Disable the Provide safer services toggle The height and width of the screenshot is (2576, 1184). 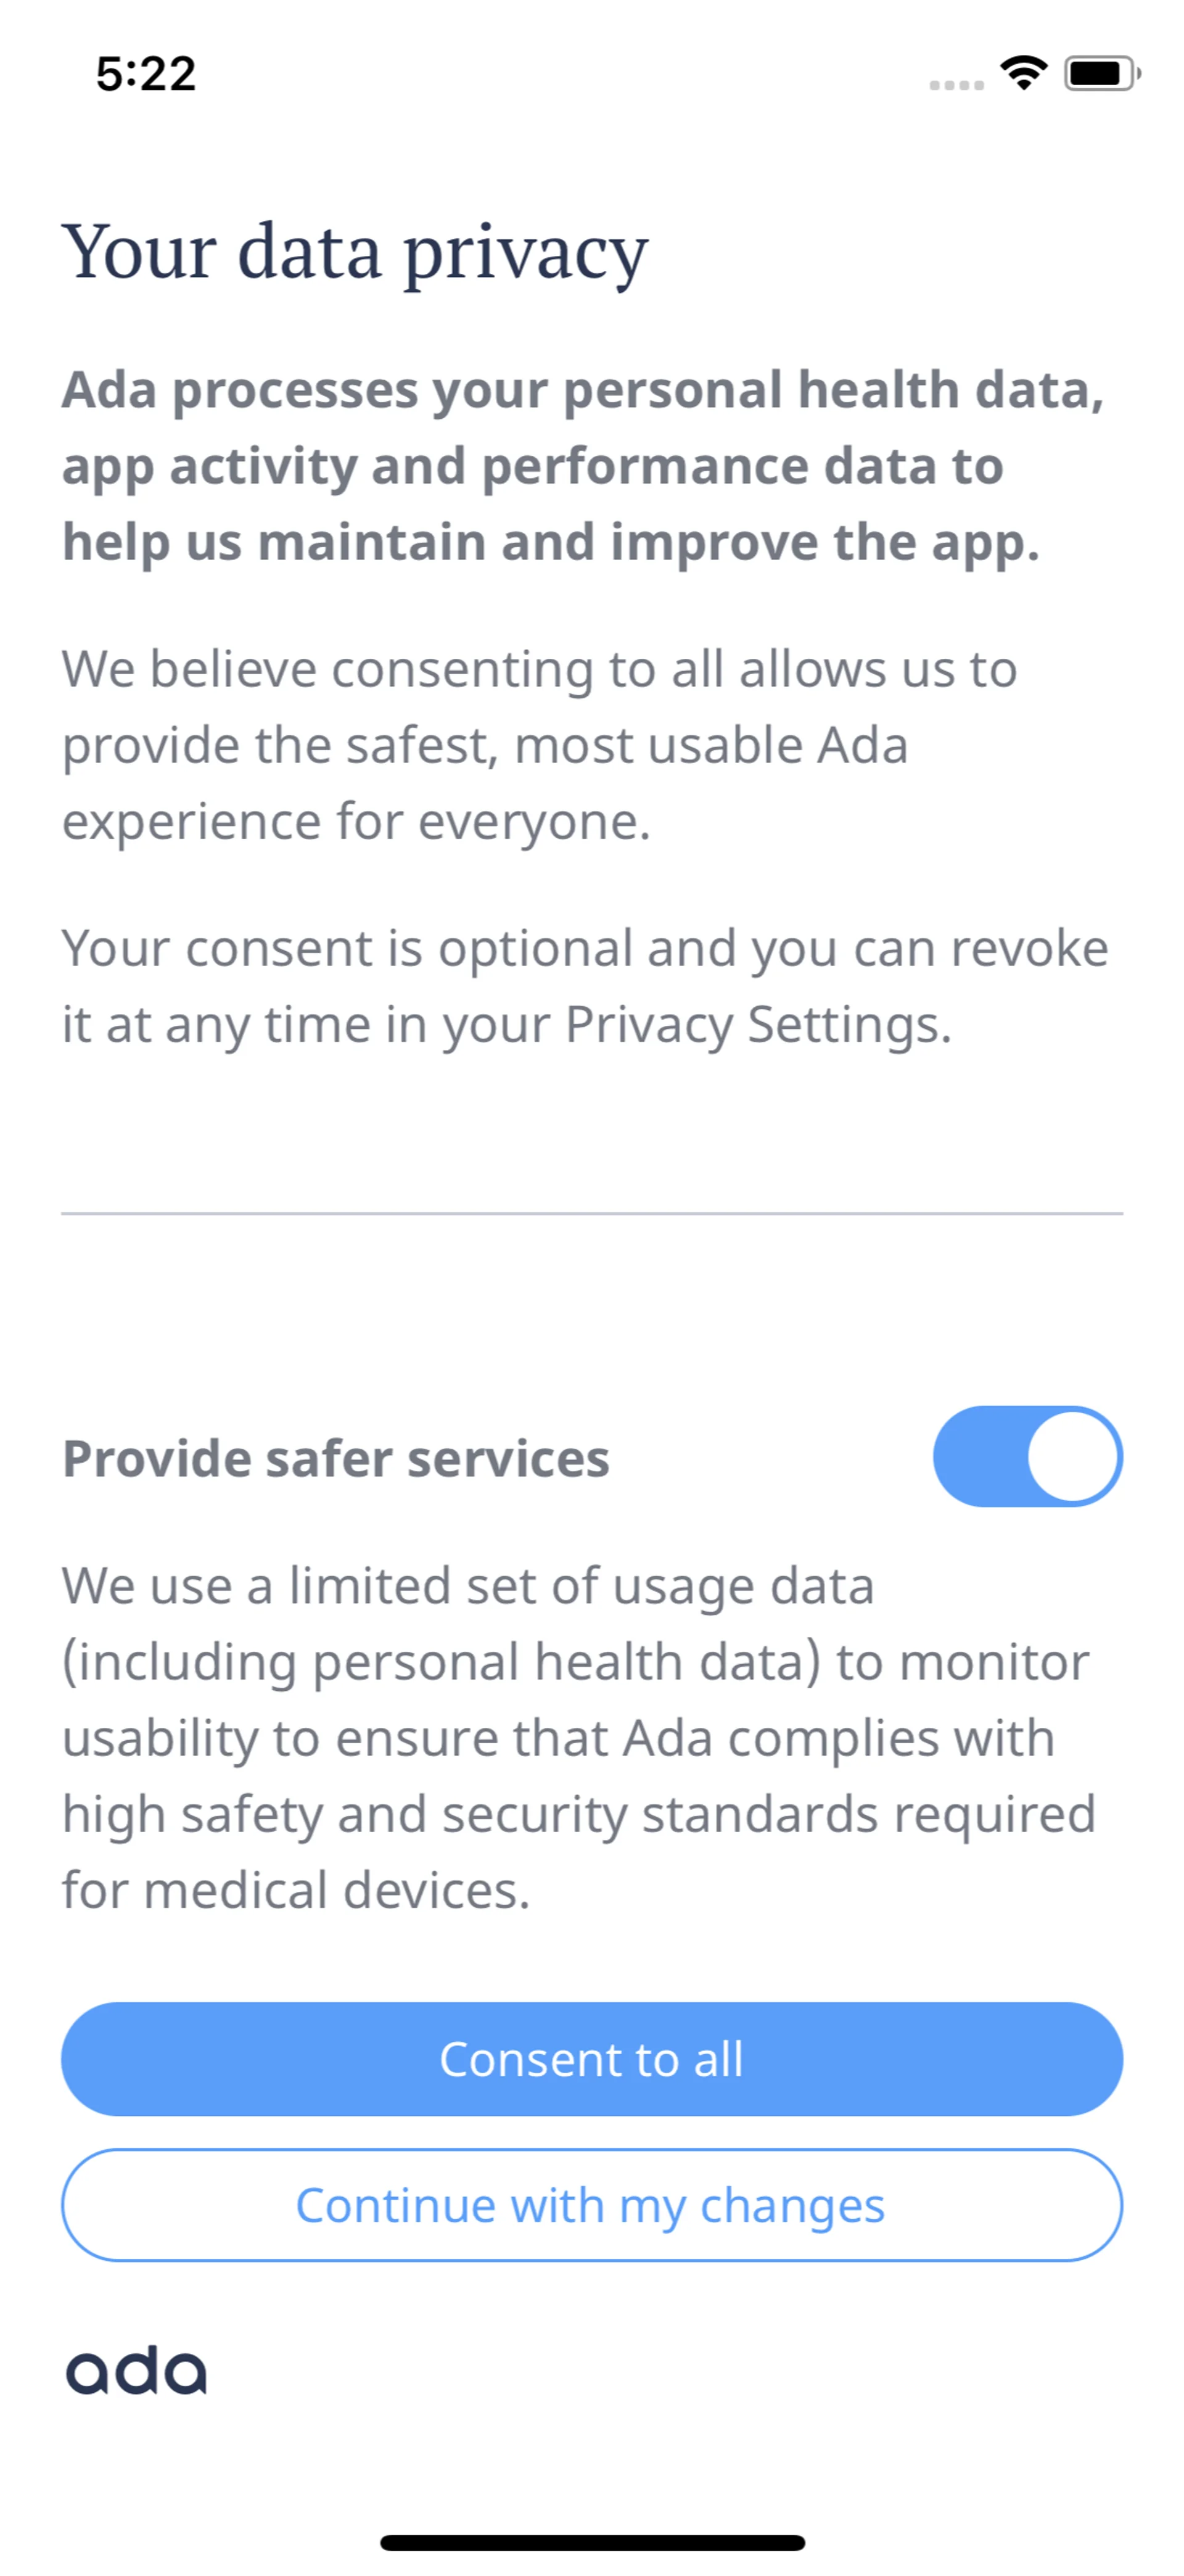click(1027, 1456)
